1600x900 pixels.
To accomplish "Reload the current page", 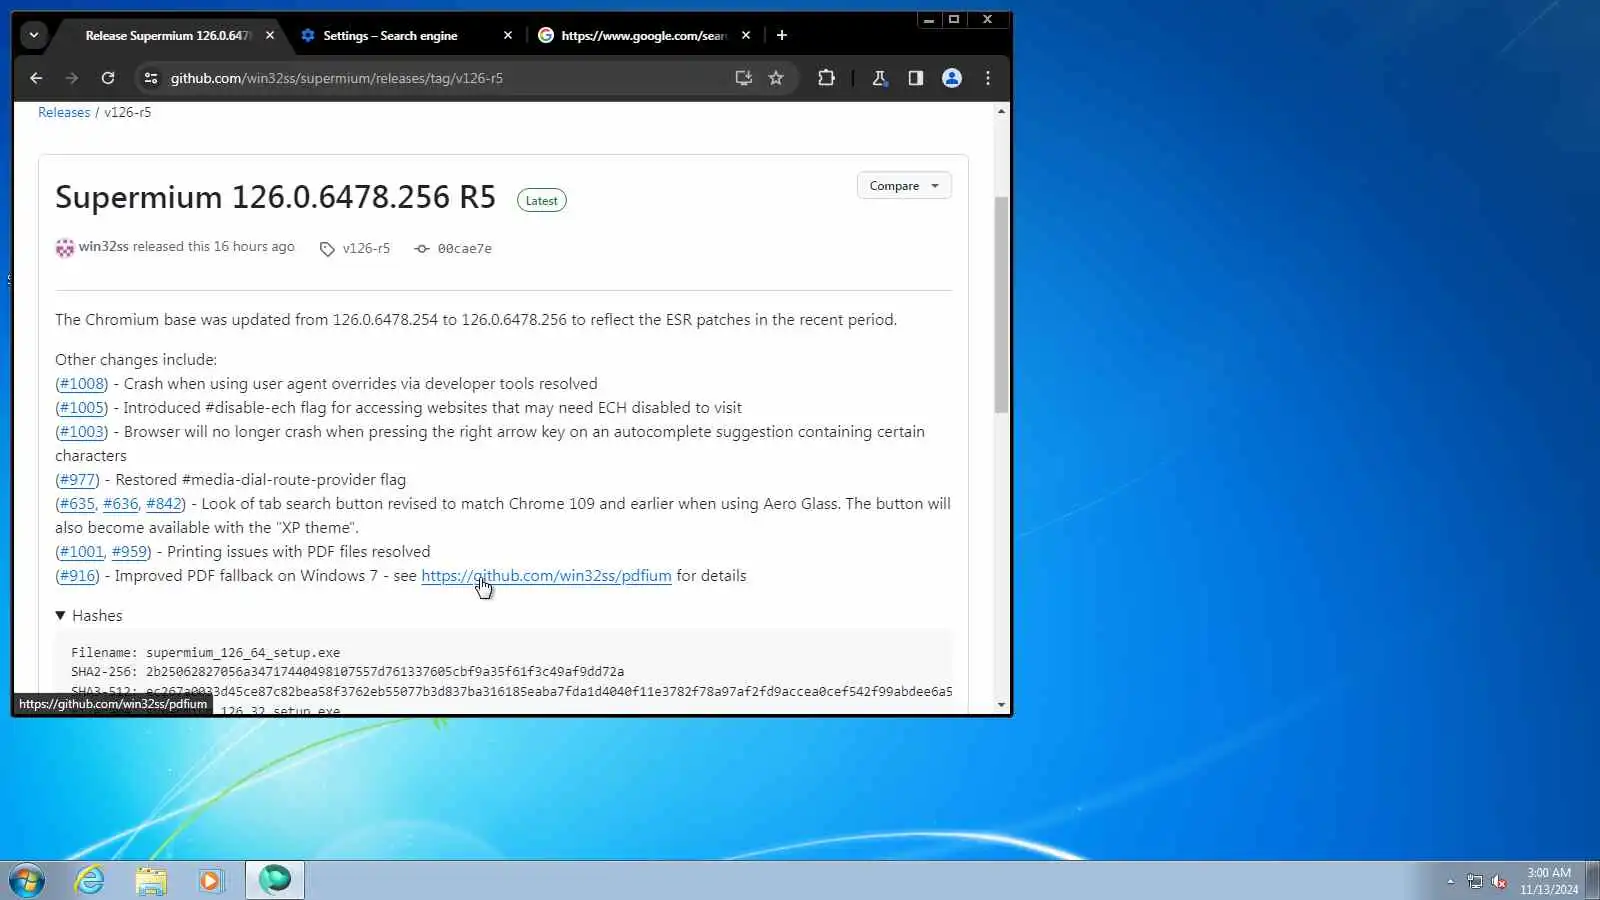I will (x=108, y=78).
